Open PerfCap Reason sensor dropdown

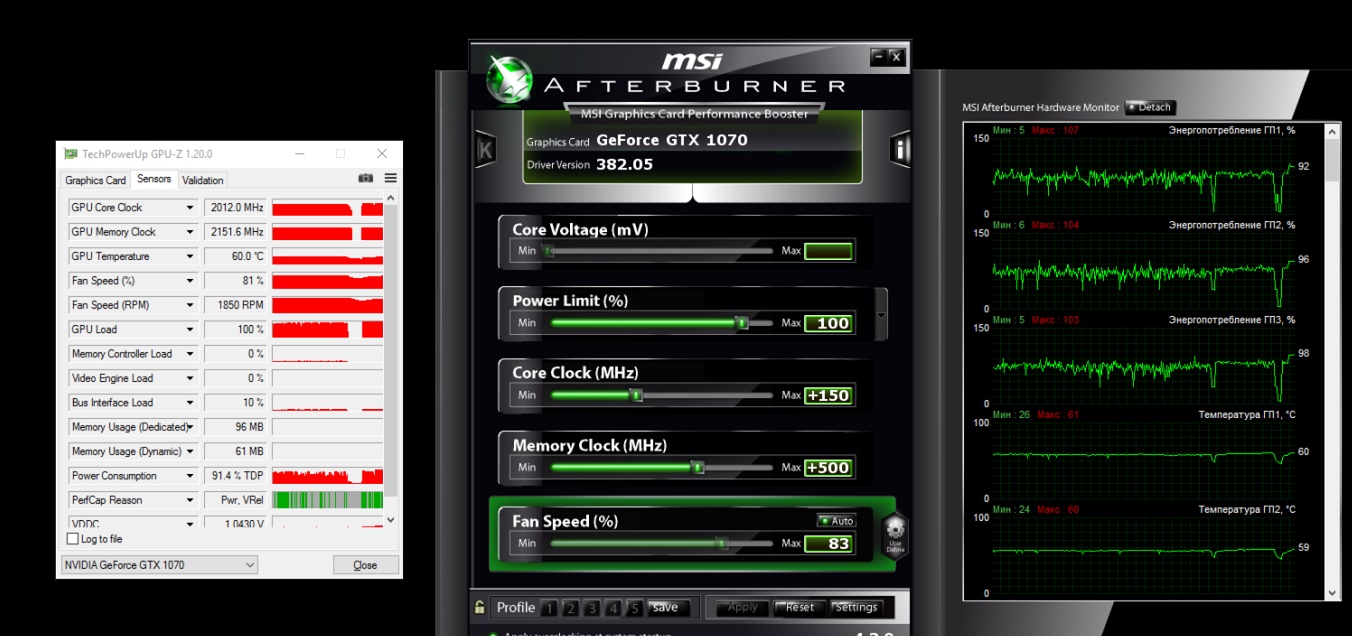click(x=190, y=500)
